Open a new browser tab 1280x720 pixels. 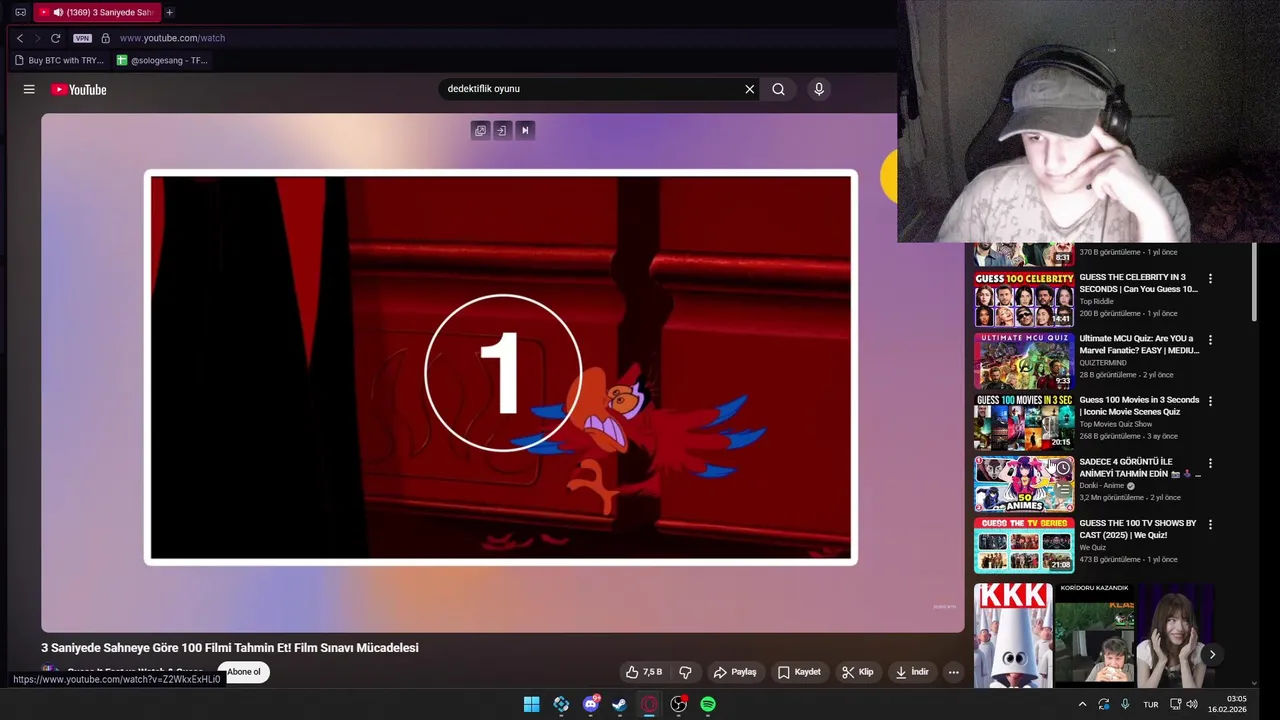pos(169,12)
